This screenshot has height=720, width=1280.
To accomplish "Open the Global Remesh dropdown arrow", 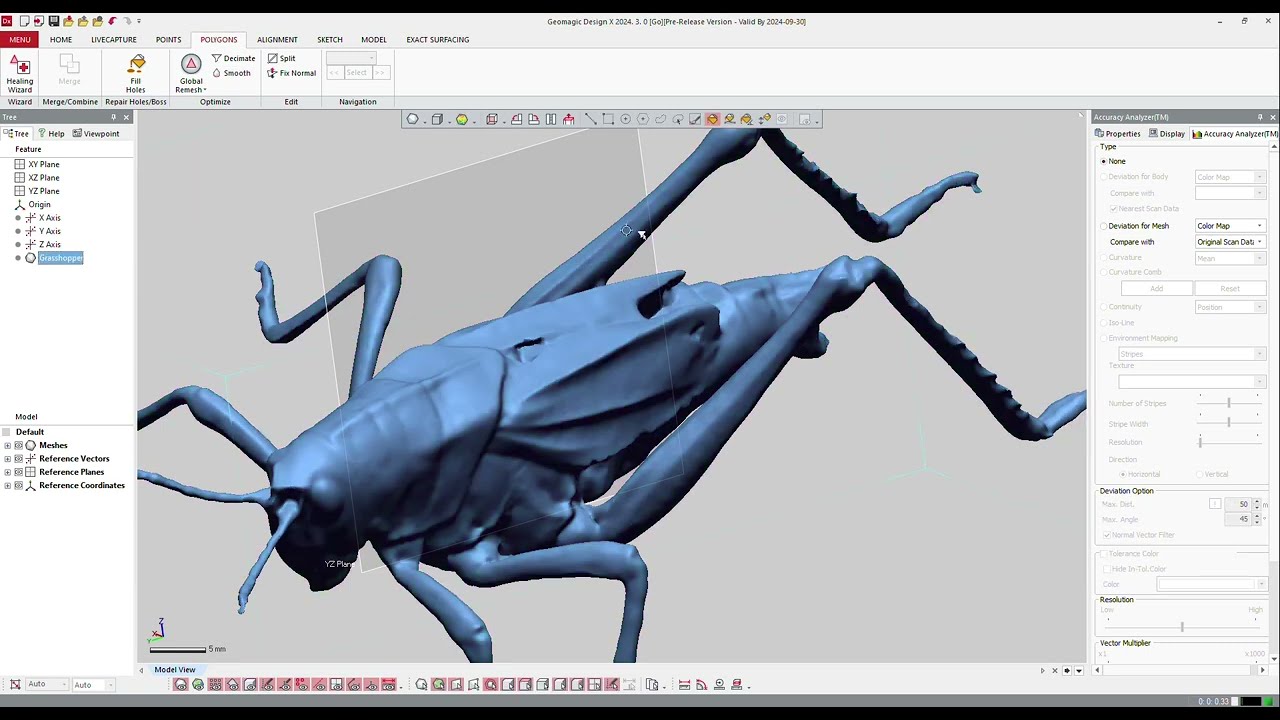I will coord(205,90).
